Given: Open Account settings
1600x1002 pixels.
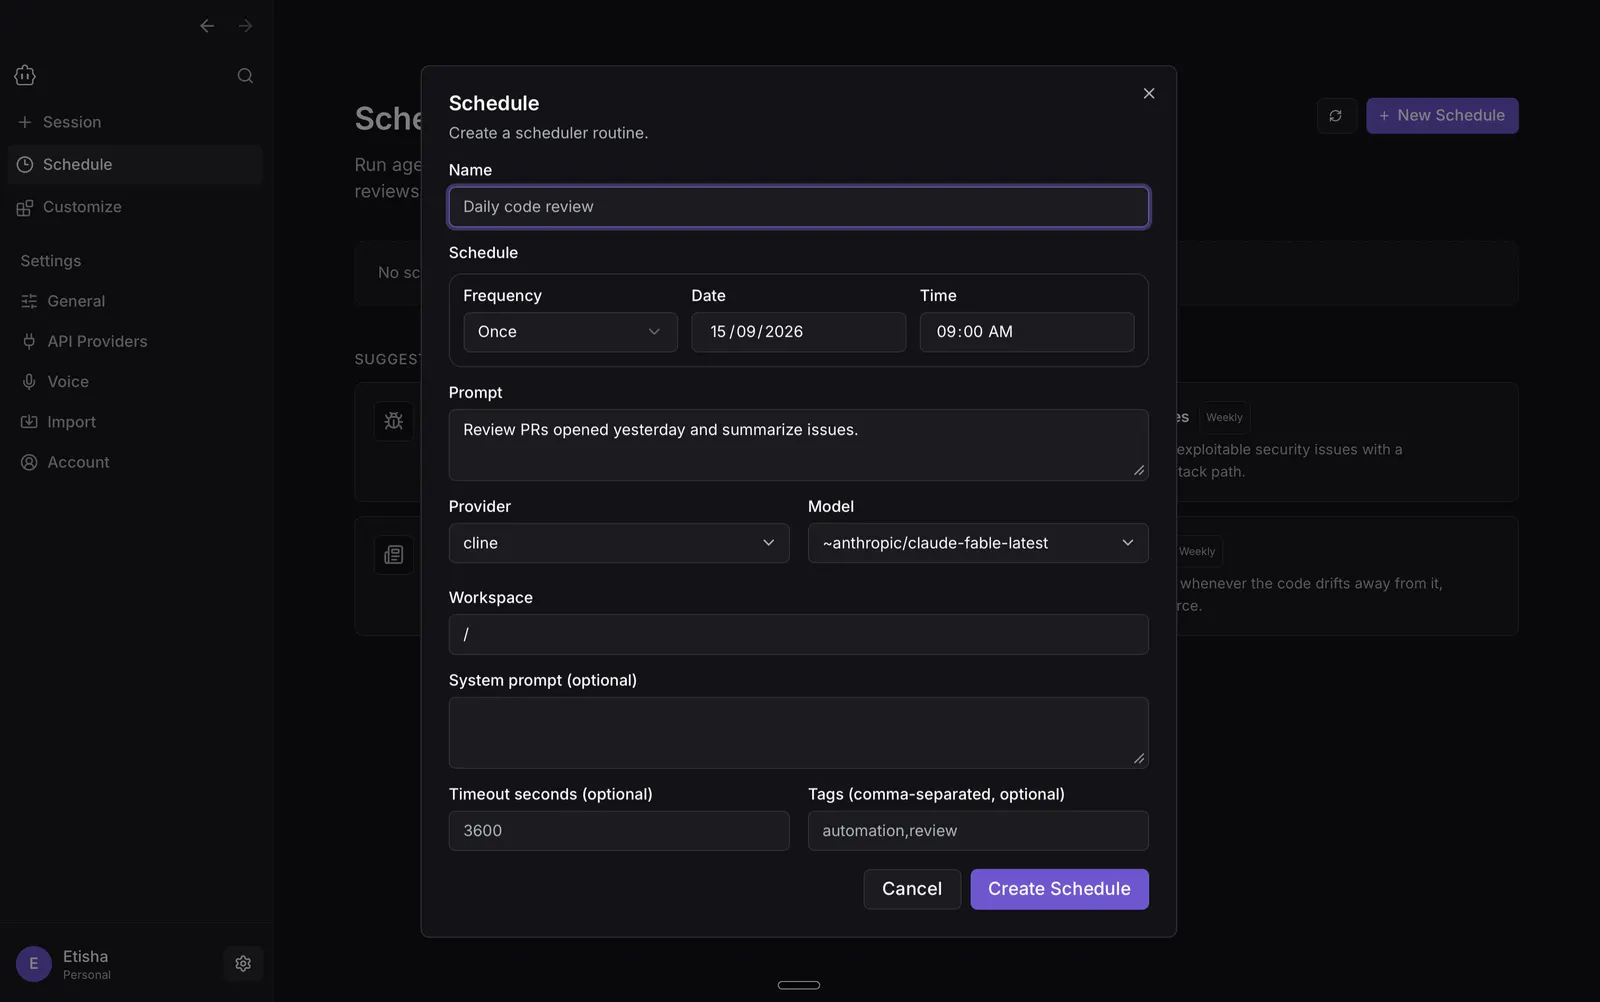Looking at the screenshot, I should click(x=135, y=462).
